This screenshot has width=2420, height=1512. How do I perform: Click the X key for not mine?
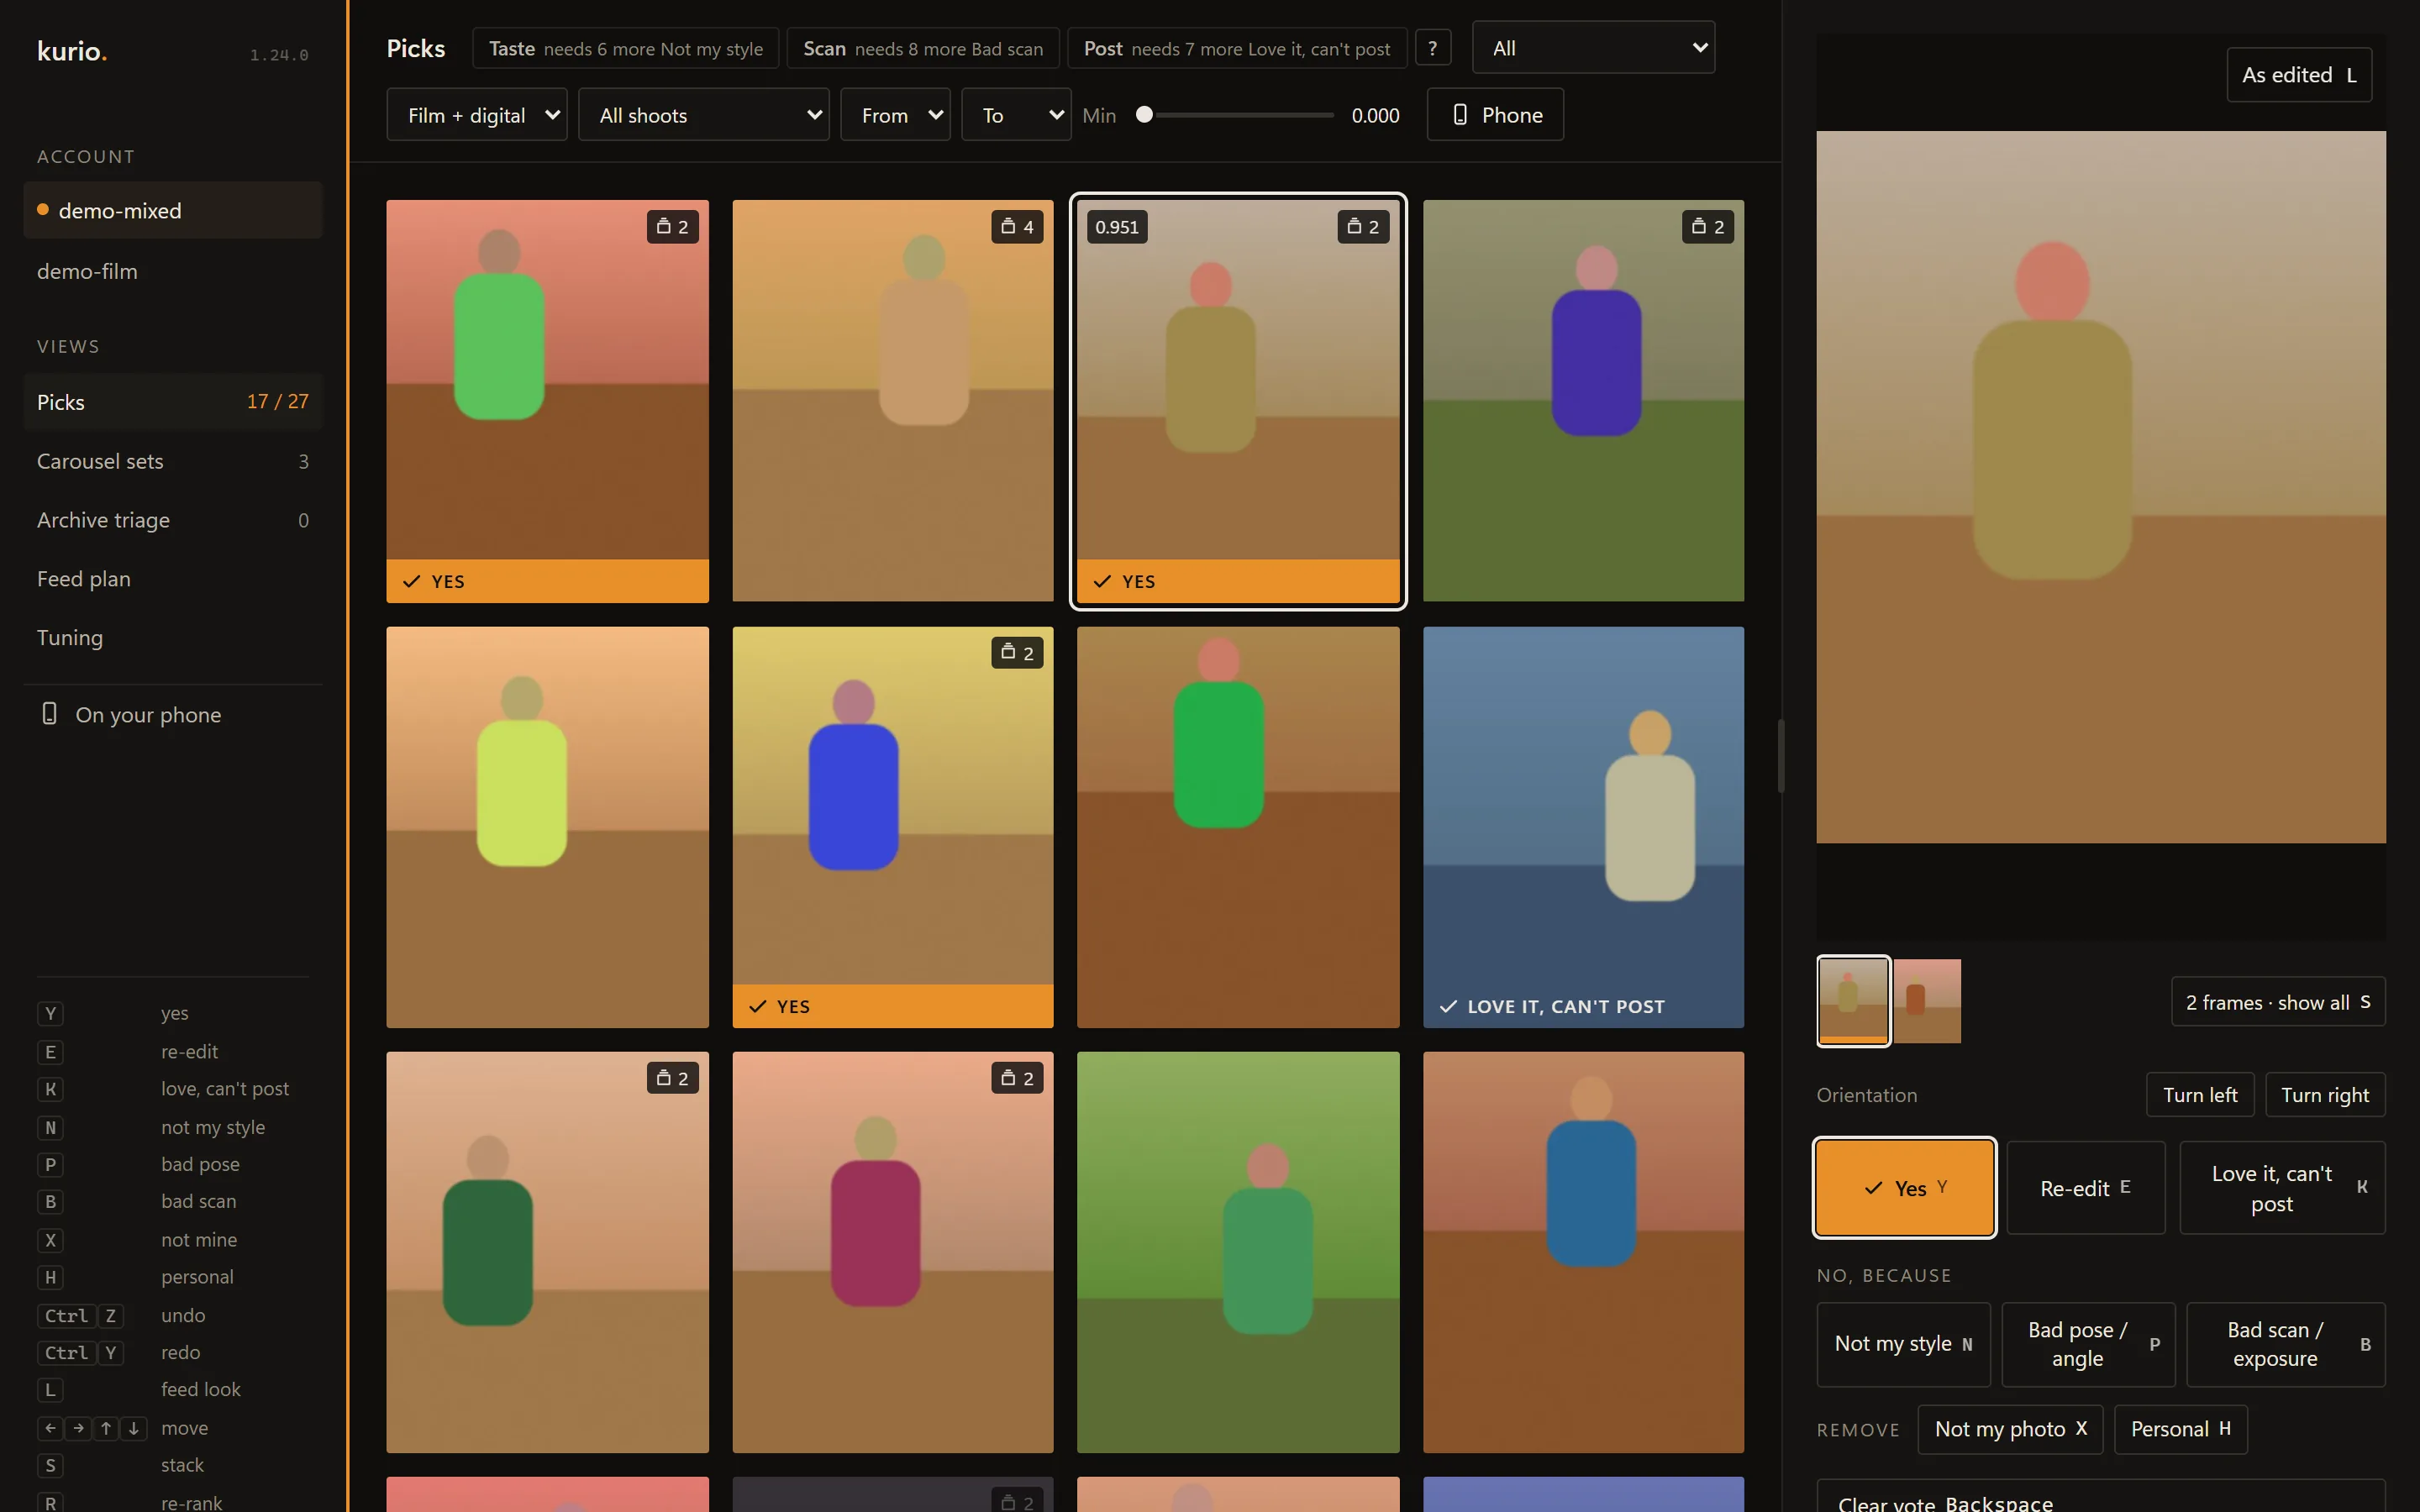pyautogui.click(x=50, y=1240)
